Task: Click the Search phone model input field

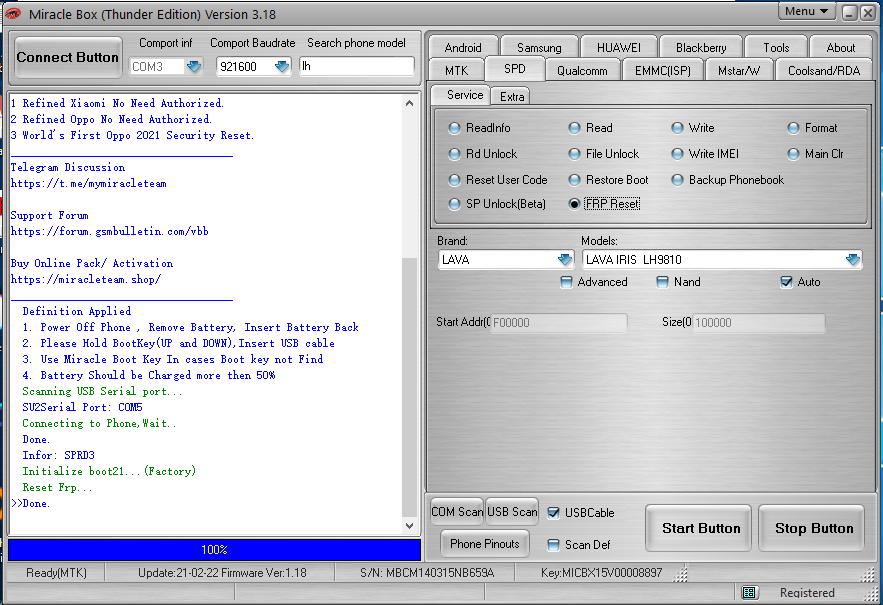Action: [x=357, y=66]
